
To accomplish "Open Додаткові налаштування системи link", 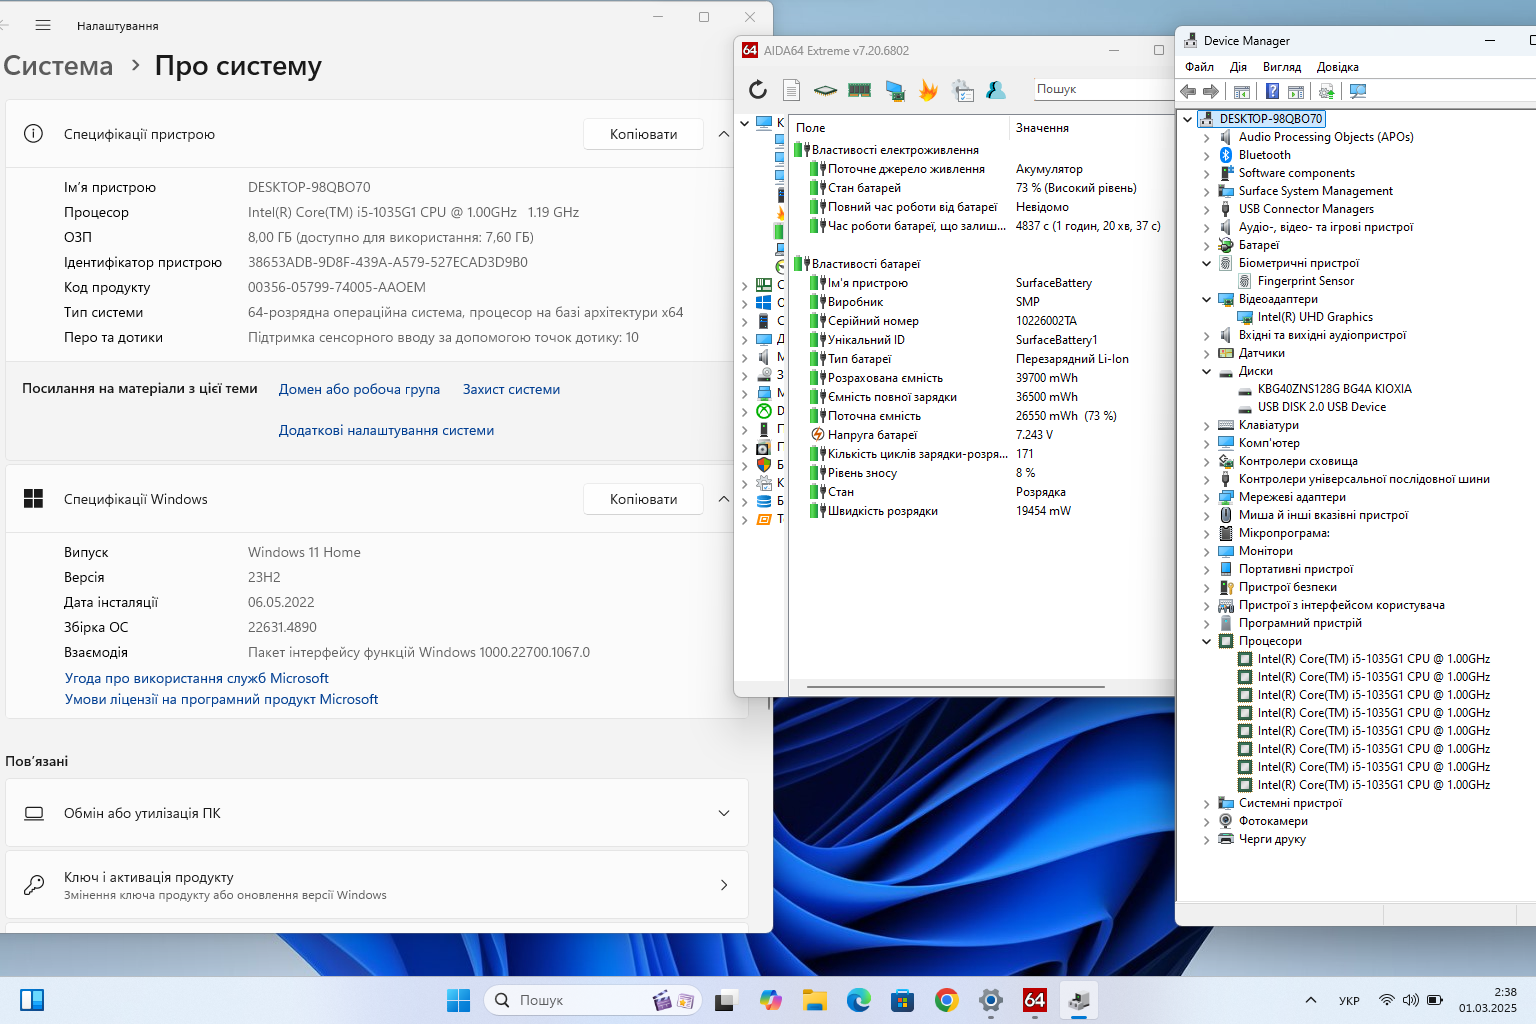I will pyautogui.click(x=386, y=430).
